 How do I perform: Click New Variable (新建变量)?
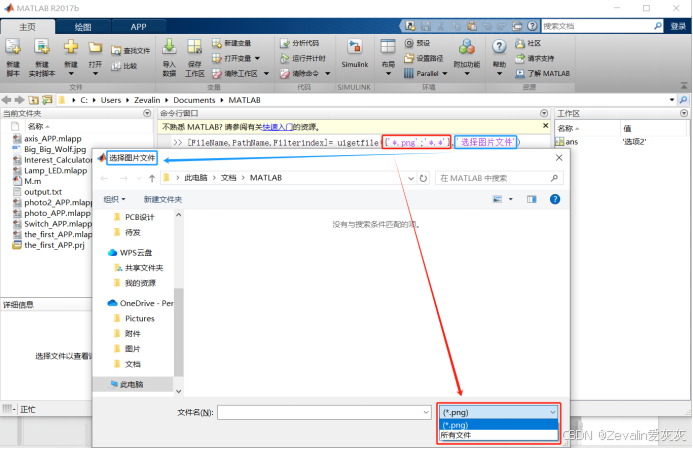232,43
